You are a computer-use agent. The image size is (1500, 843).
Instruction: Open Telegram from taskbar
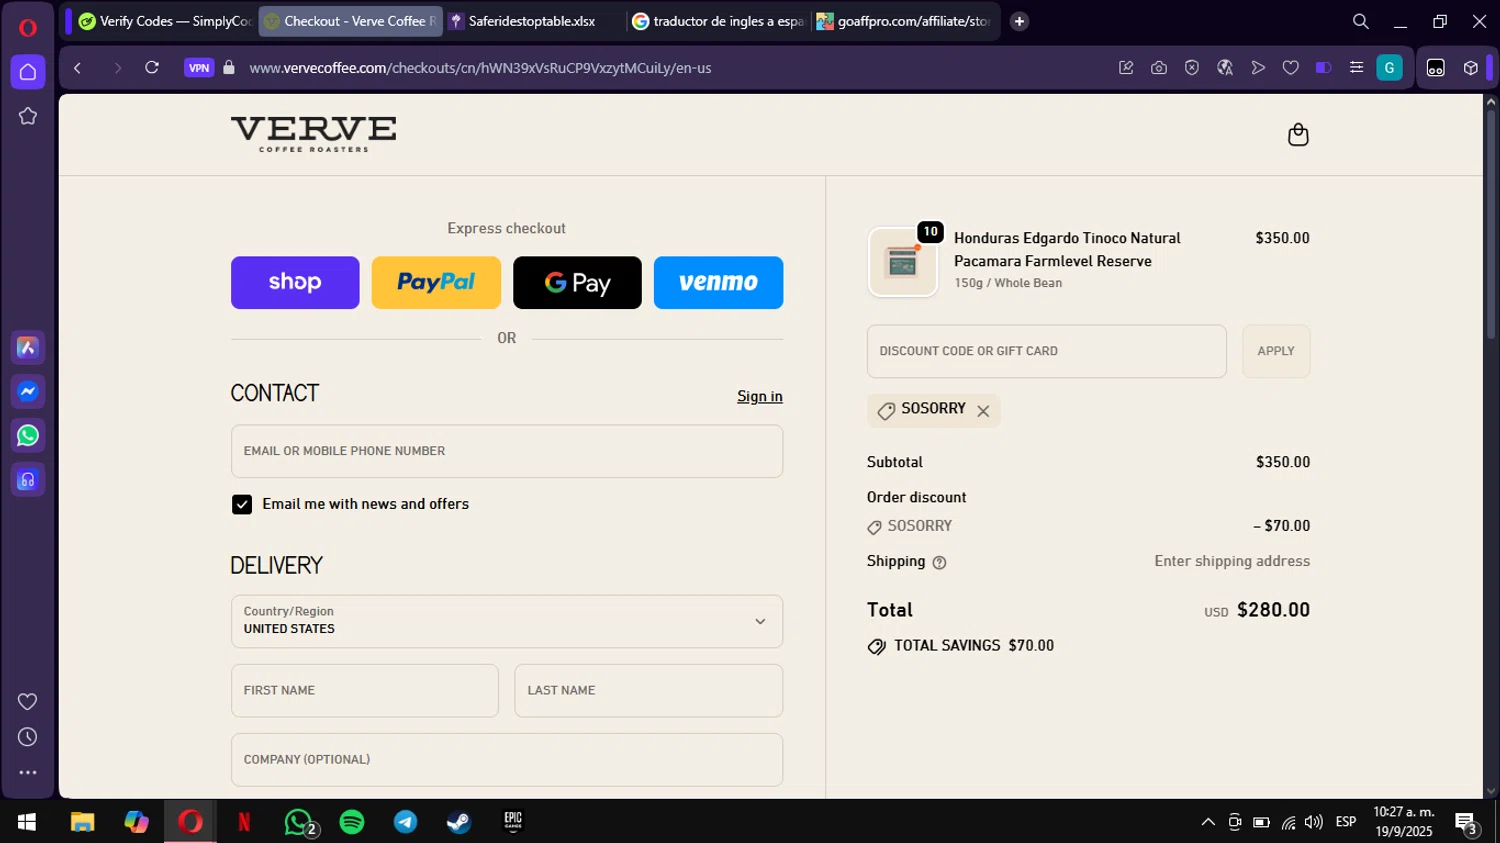point(406,822)
